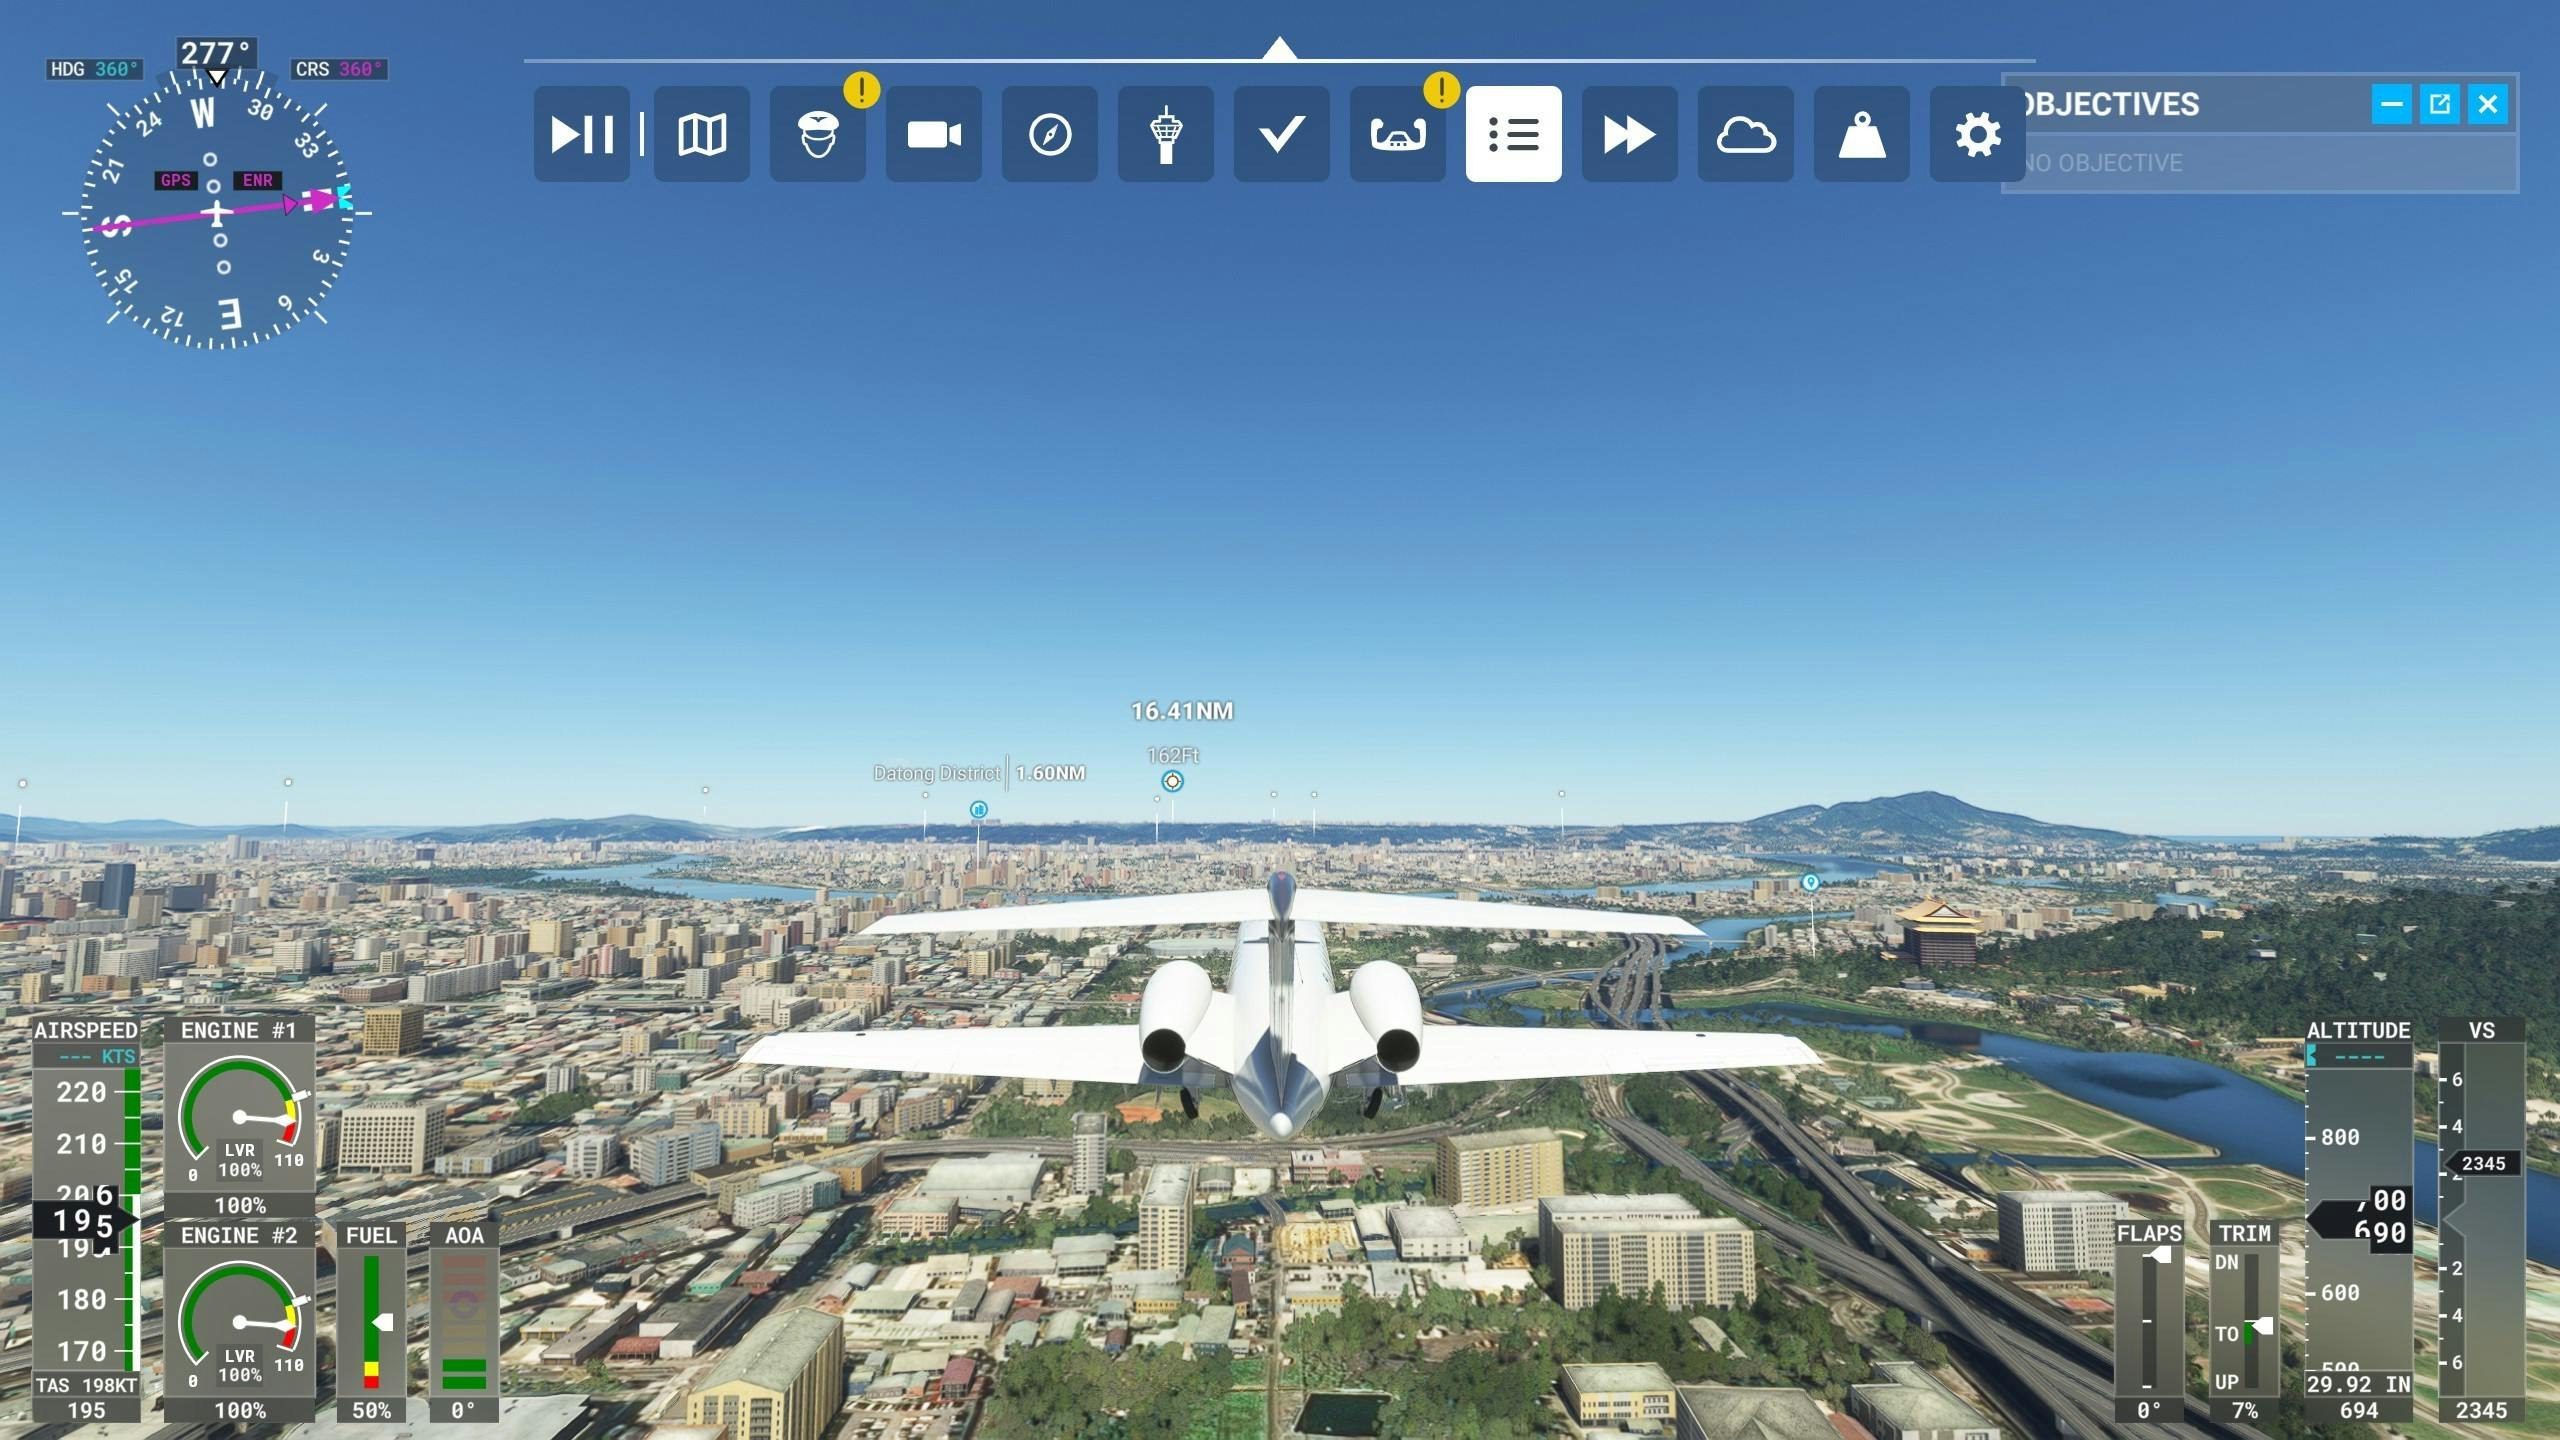Open toolbar customization gear settings
This screenshot has height=1440, width=2560.
1977,134
